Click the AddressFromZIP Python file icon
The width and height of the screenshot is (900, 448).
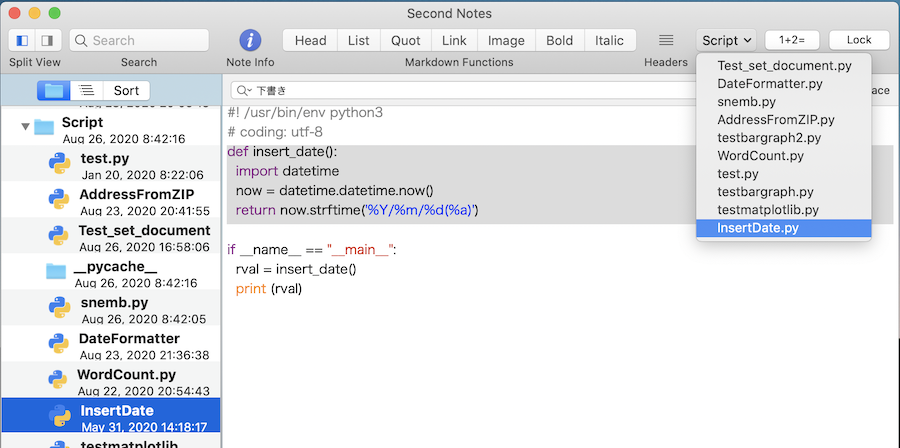60,199
